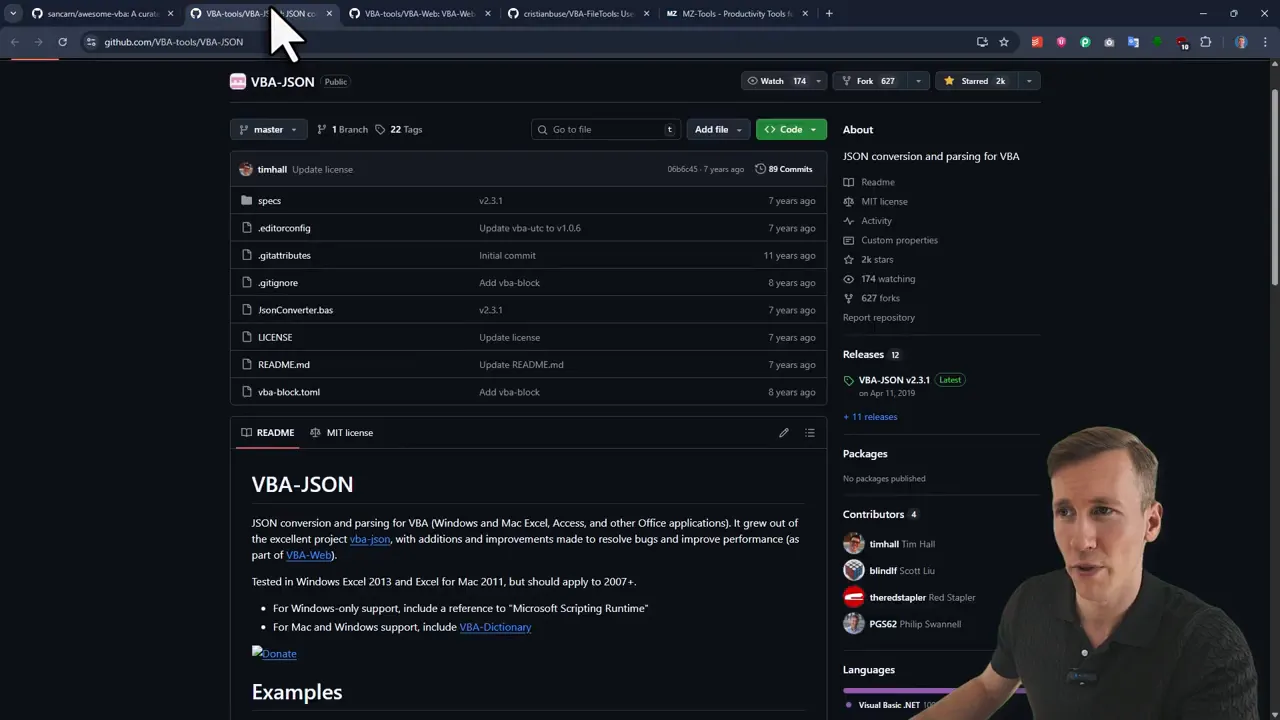1280x720 pixels.
Task: Follow the VBA-Dictionary link
Action: (495, 627)
